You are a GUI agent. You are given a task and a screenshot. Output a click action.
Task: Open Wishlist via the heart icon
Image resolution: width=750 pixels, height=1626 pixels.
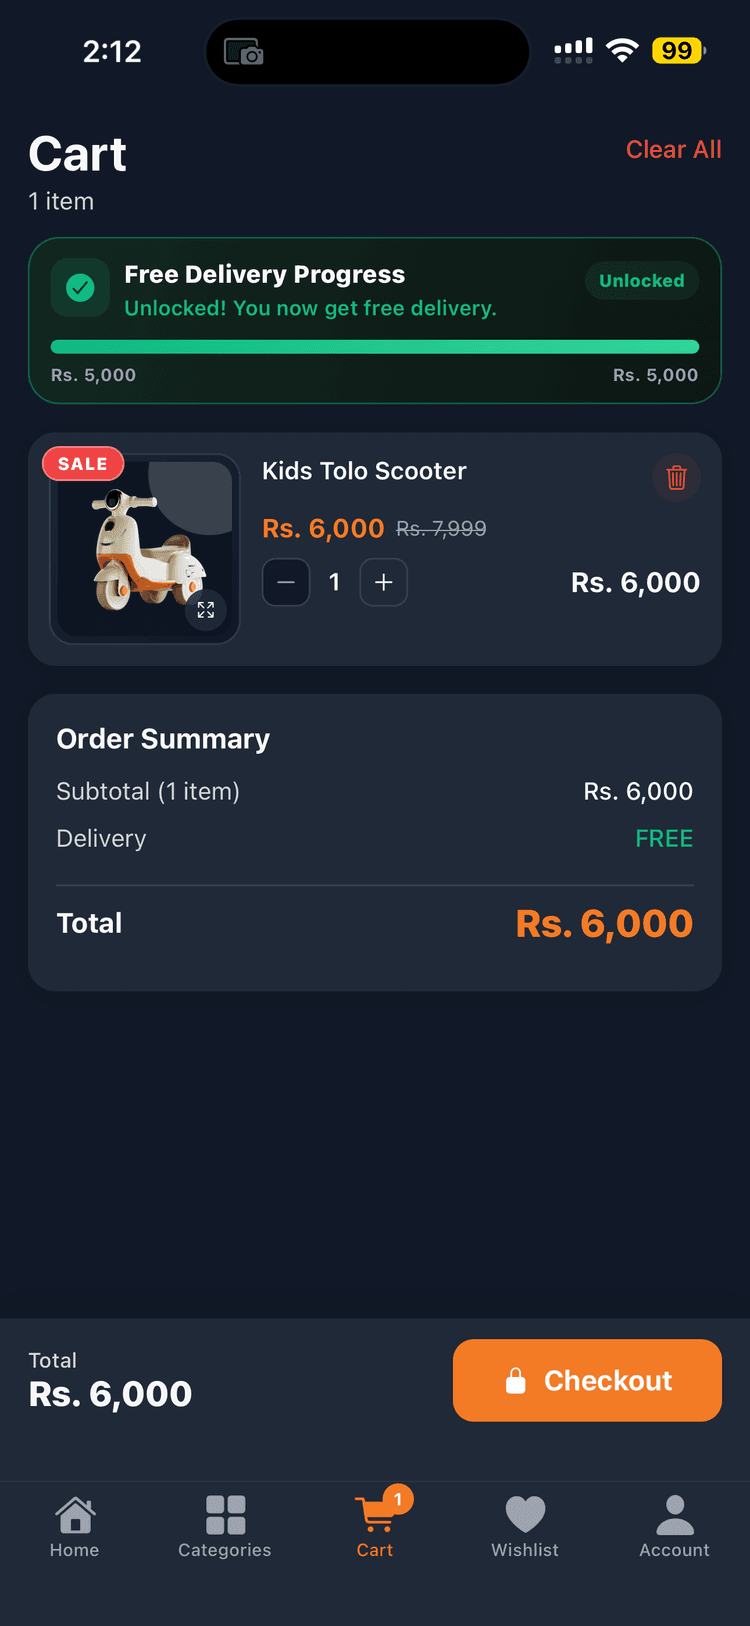(x=524, y=1513)
